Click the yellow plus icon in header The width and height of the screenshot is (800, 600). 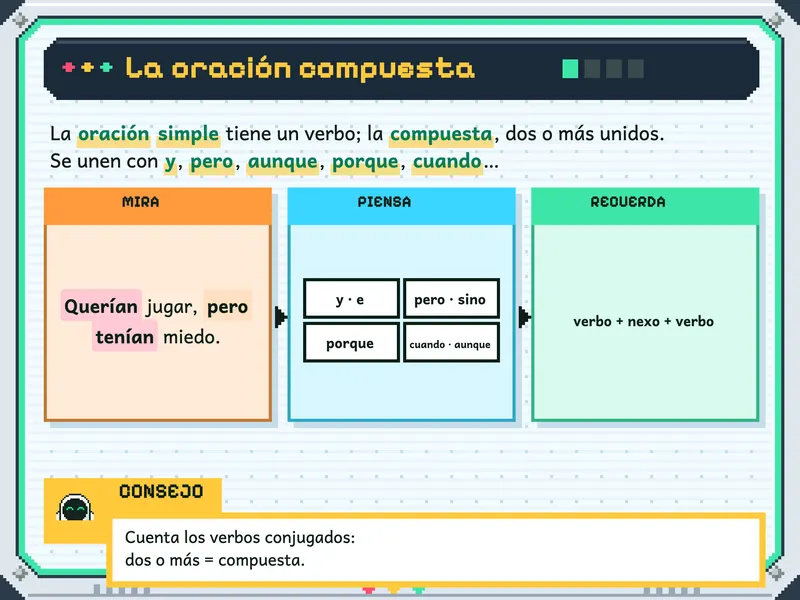coord(88,67)
